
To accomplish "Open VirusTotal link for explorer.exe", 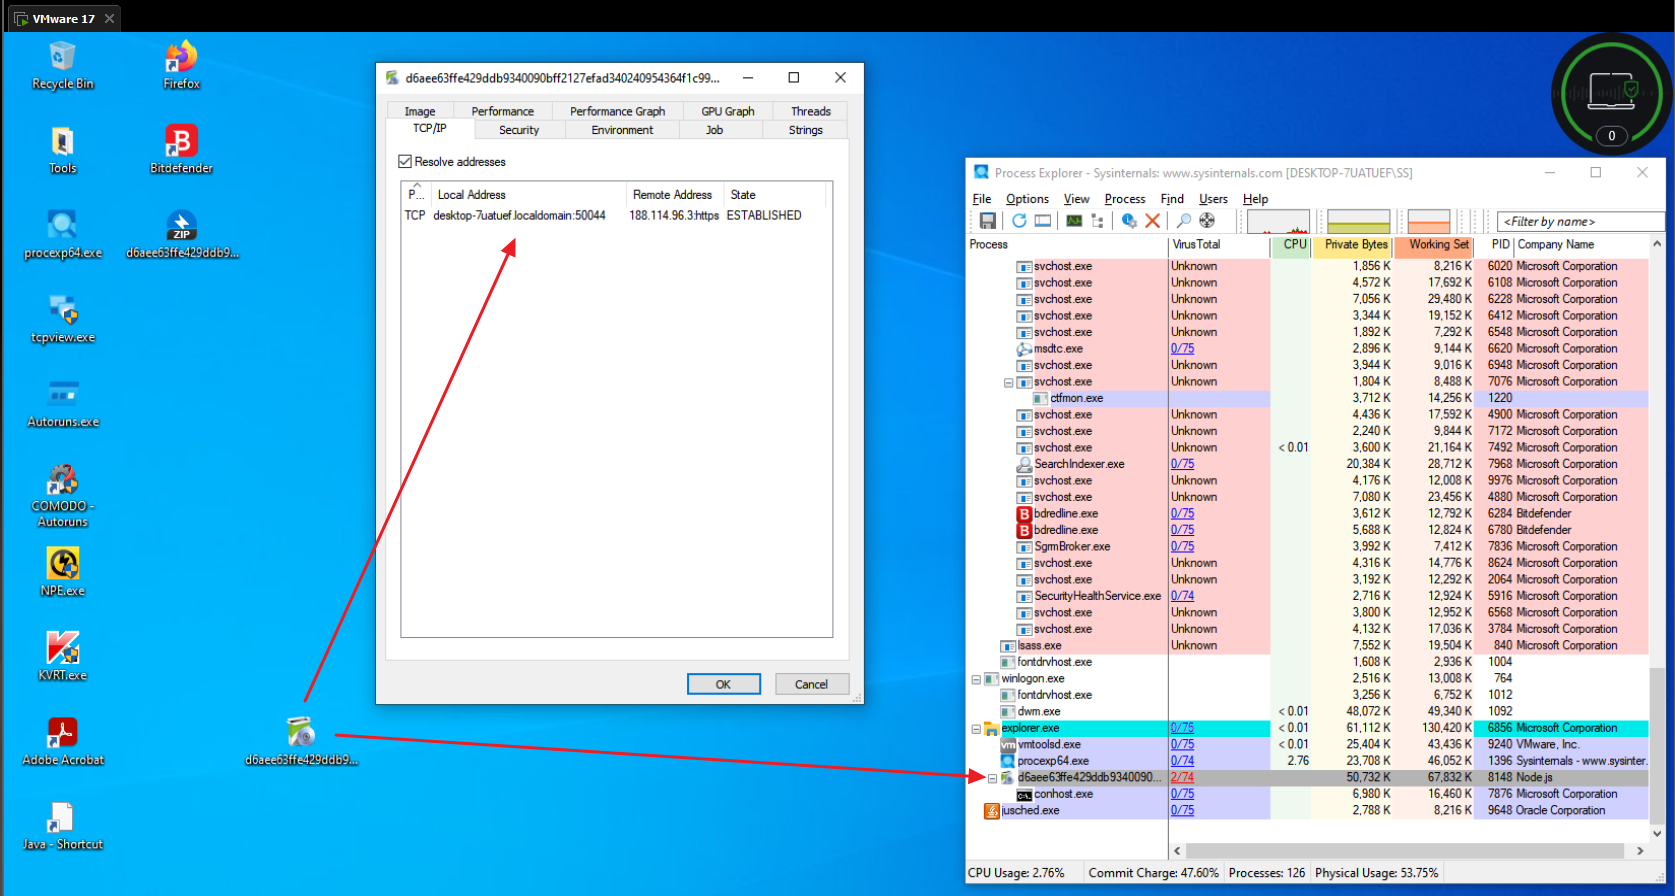I will coord(1182,728).
